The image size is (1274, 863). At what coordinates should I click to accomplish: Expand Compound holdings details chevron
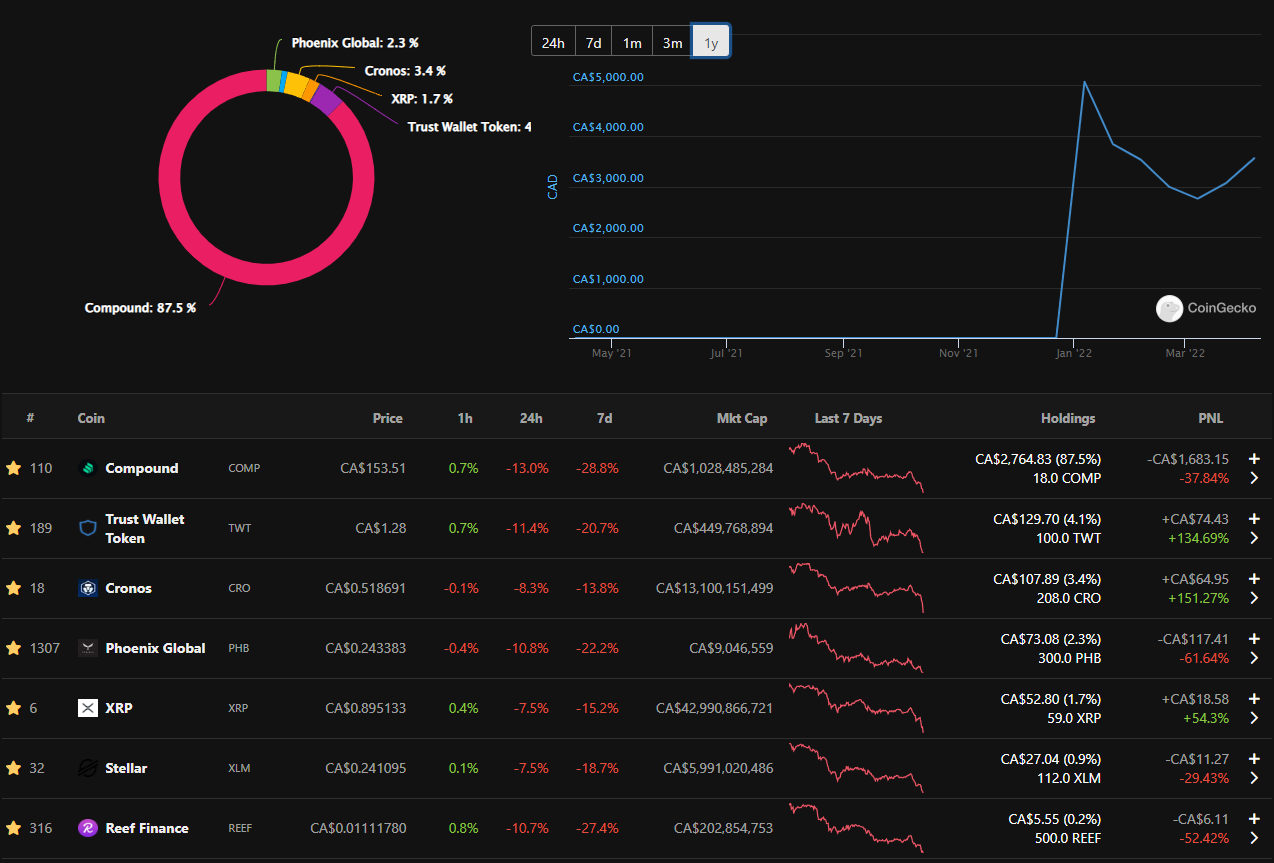coord(1254,478)
